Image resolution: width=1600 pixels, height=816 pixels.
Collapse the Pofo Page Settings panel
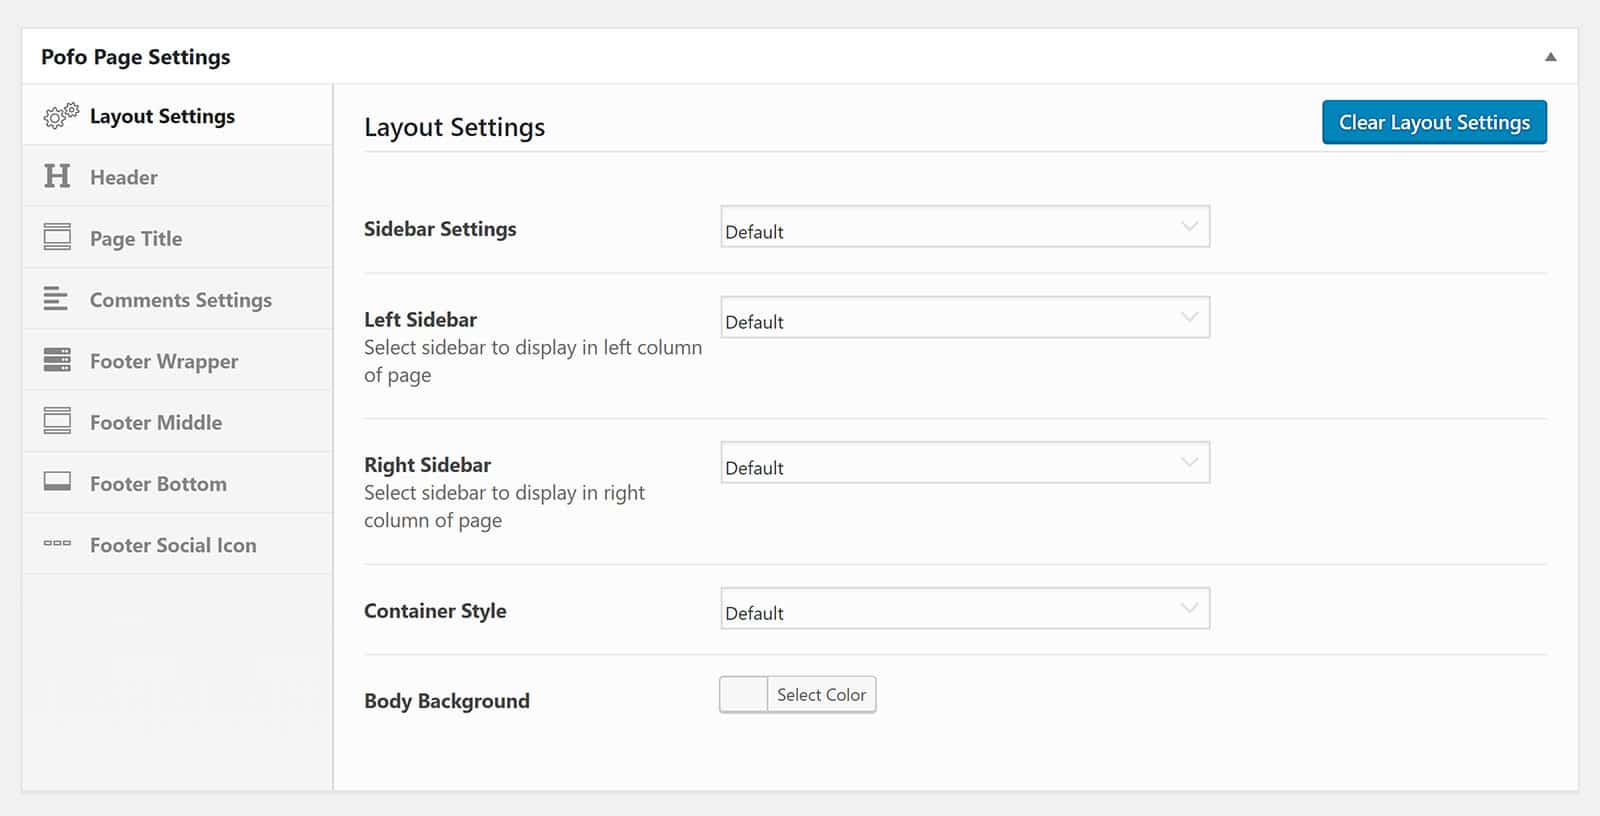[1550, 57]
